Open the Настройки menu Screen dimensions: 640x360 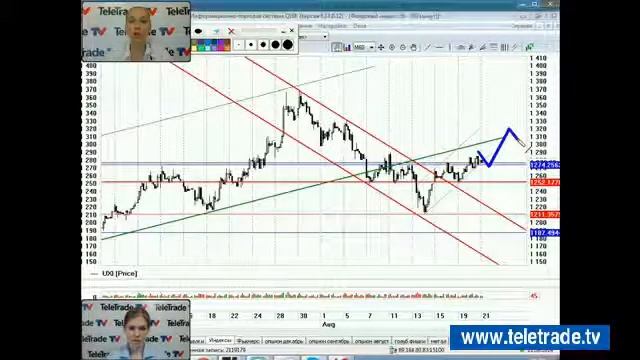pos(332,26)
